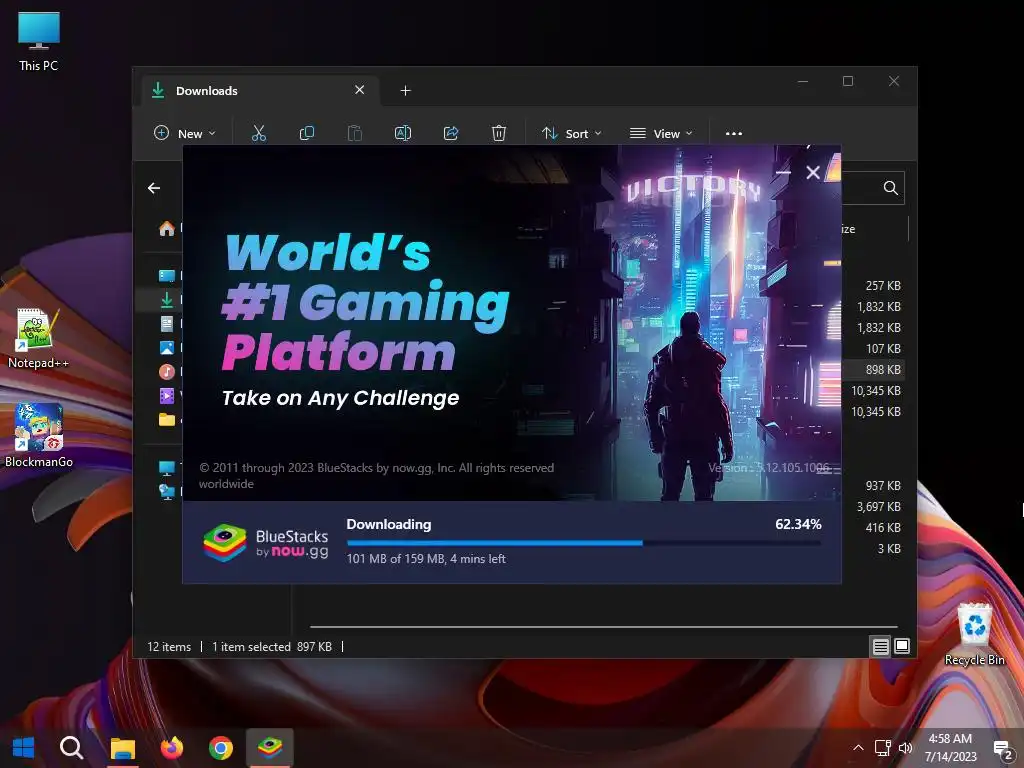Select the Network icon in the sidebar
Image resolution: width=1024 pixels, height=768 pixels.
tap(167, 492)
